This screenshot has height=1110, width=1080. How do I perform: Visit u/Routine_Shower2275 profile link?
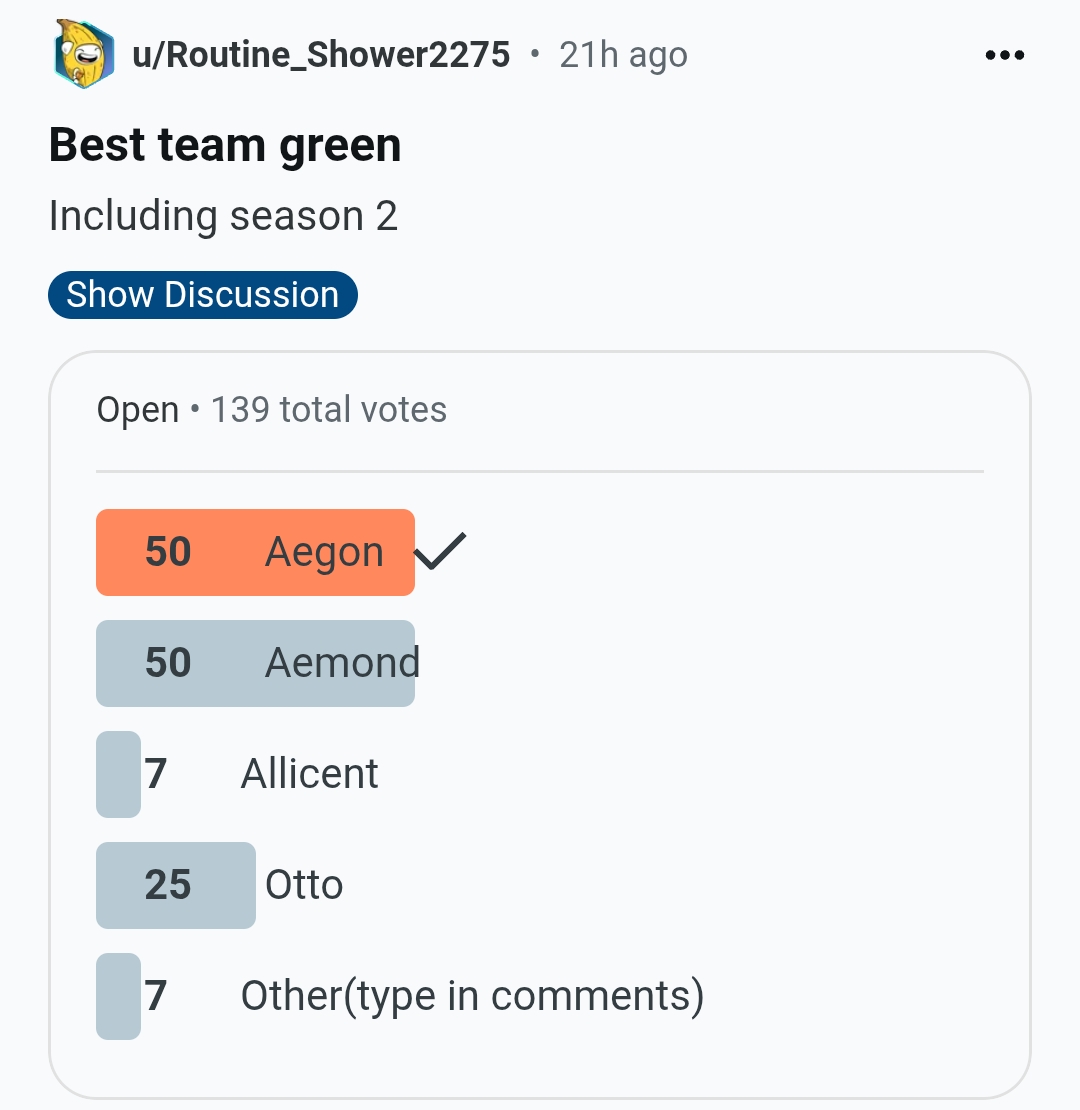click(x=321, y=55)
